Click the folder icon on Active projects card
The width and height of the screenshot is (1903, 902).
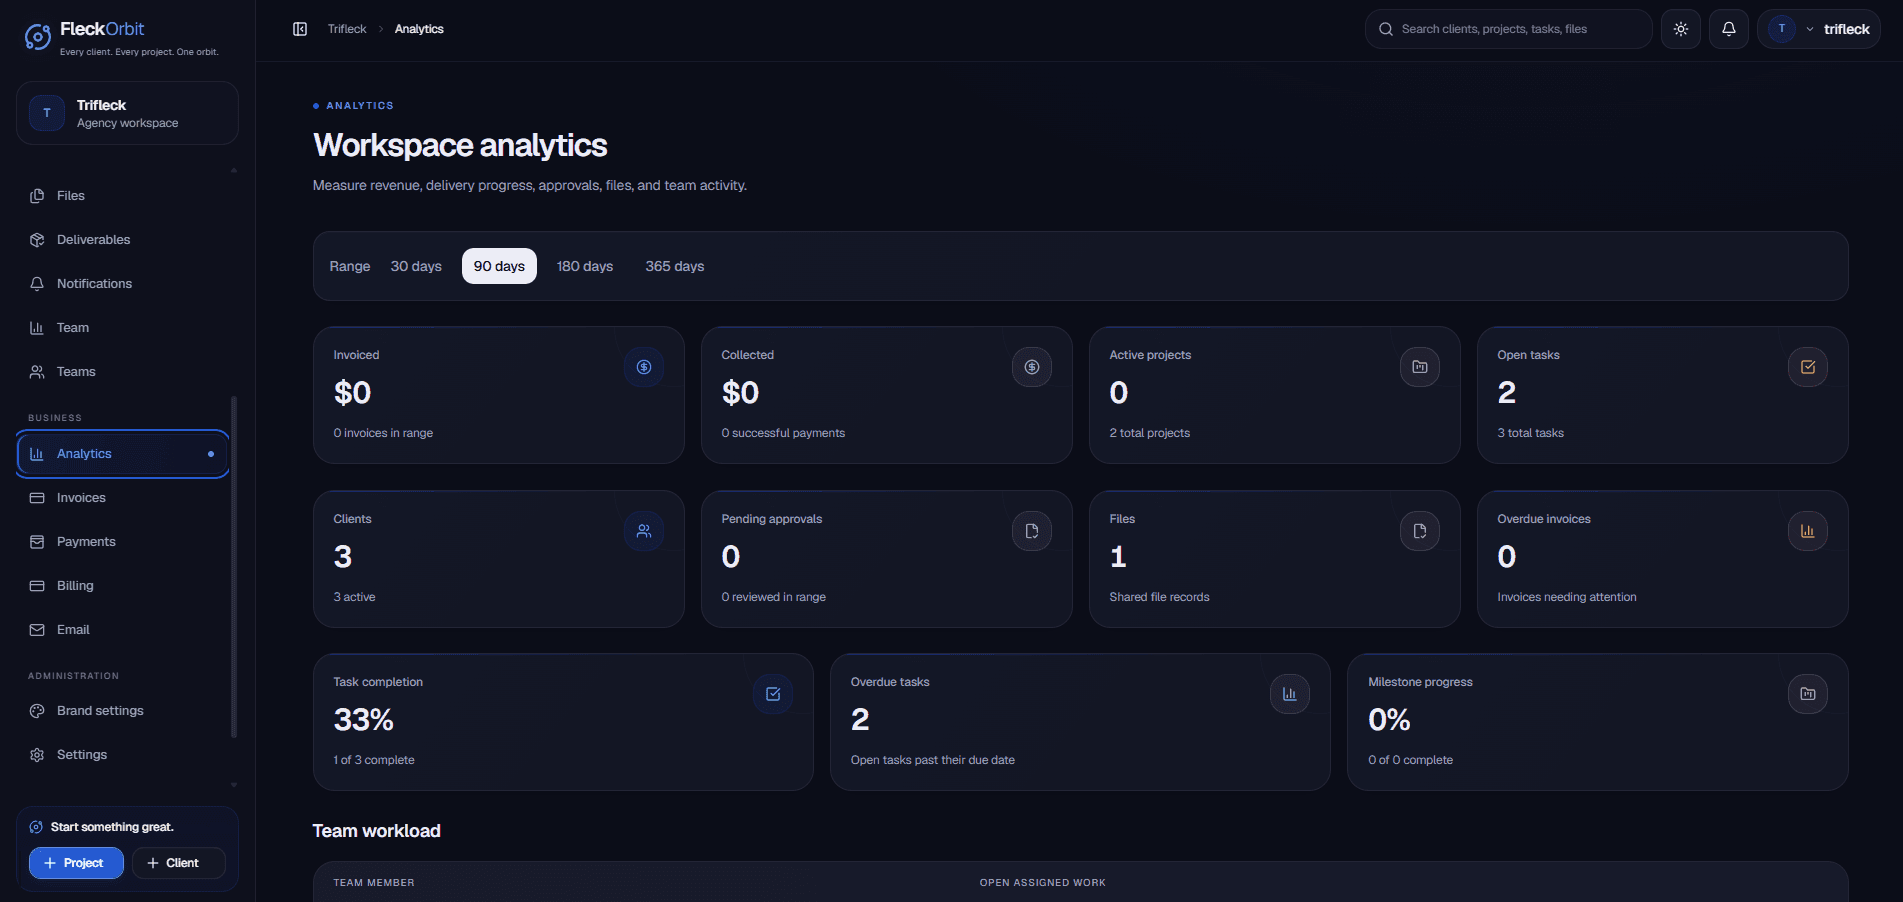click(1420, 367)
